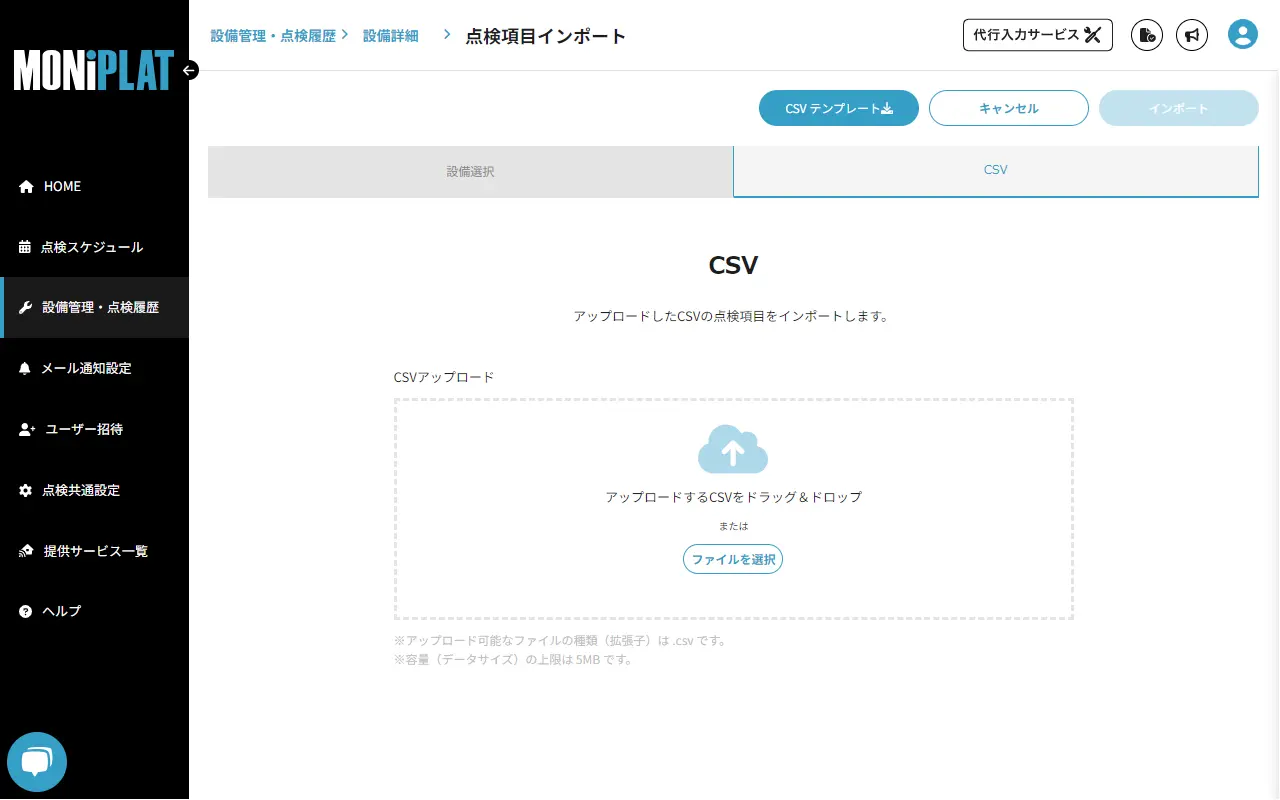Click the announcement megaphone icon in the header
This screenshot has height=800, width=1280.
[x=1192, y=35]
